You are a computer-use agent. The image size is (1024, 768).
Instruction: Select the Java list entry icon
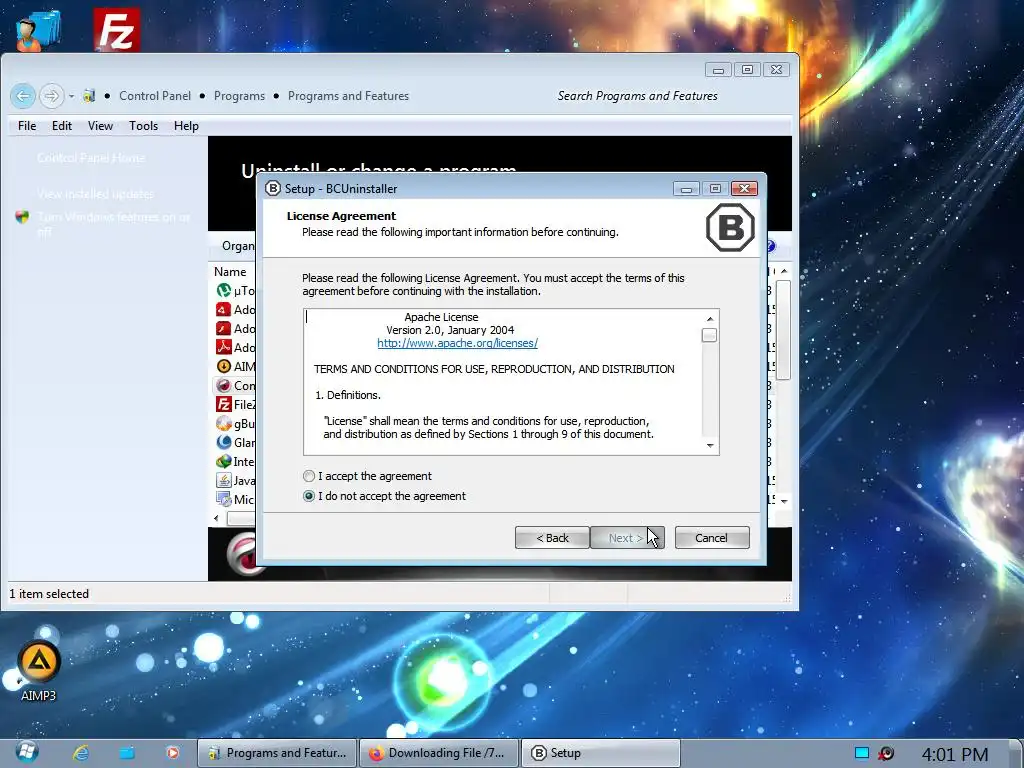[x=223, y=481]
